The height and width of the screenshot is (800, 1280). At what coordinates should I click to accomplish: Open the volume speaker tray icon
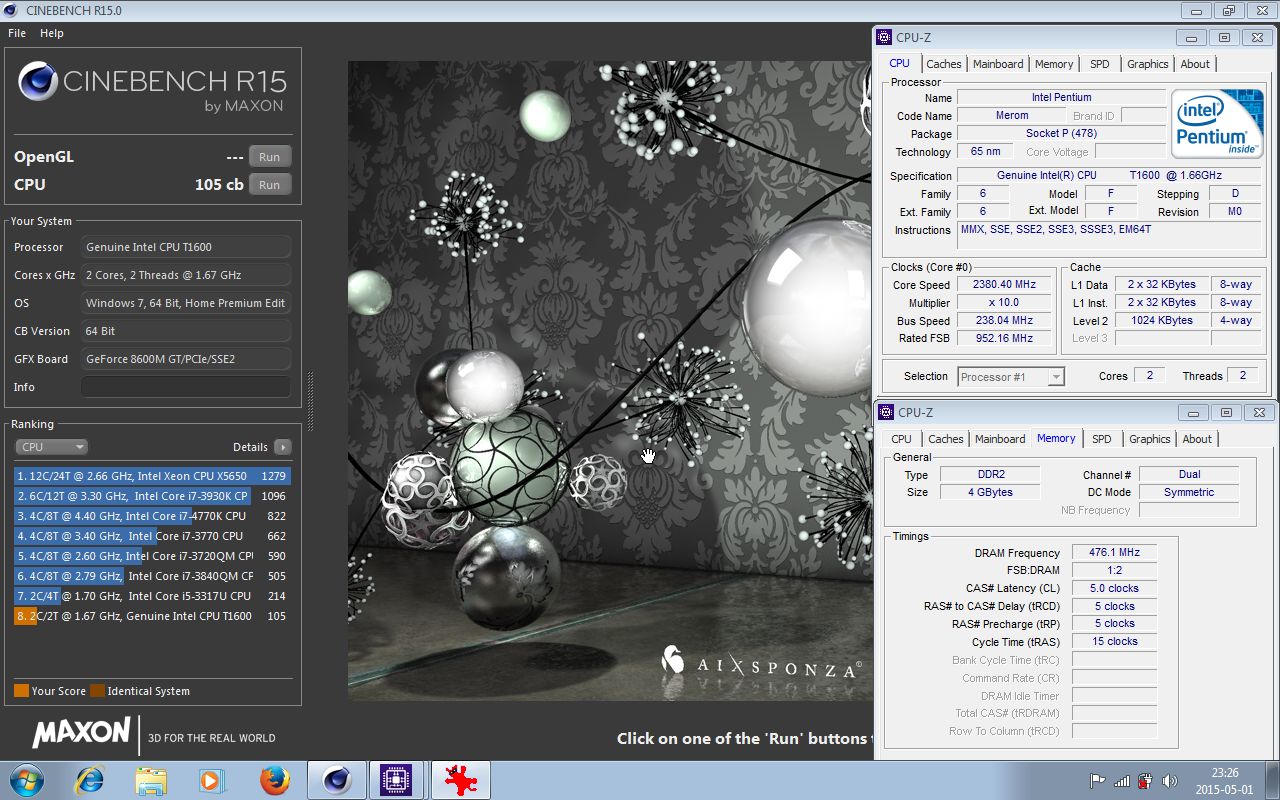click(1169, 781)
